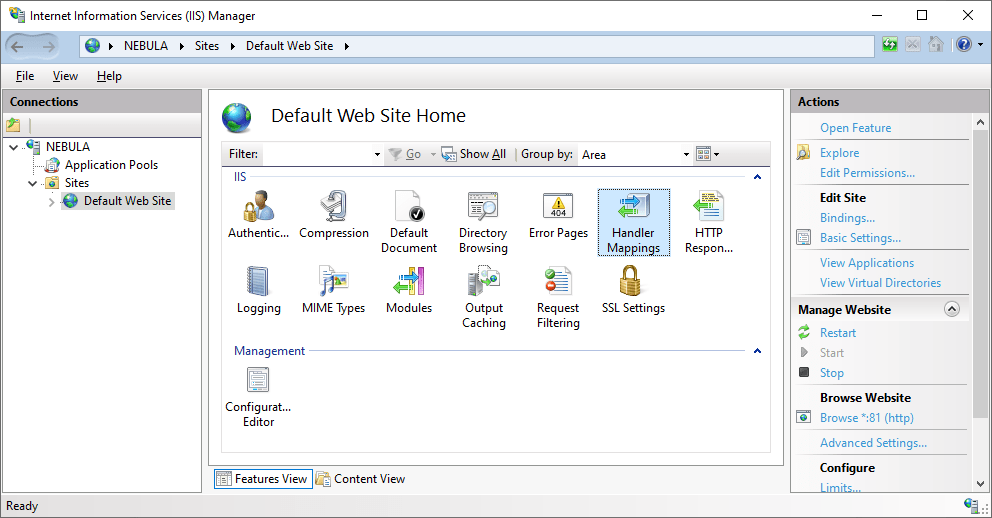The image size is (992, 518).
Task: Stop the website
Action: click(831, 373)
